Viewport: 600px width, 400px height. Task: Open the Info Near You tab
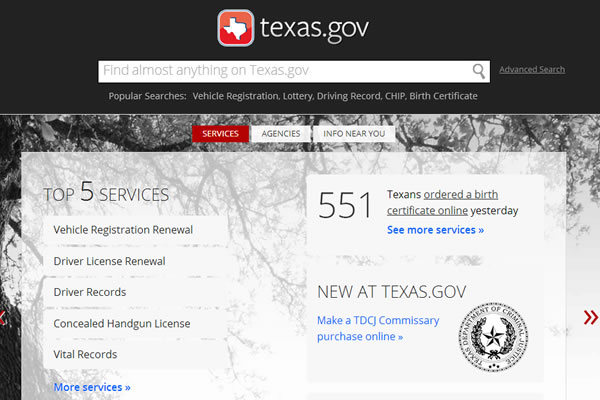pos(354,134)
